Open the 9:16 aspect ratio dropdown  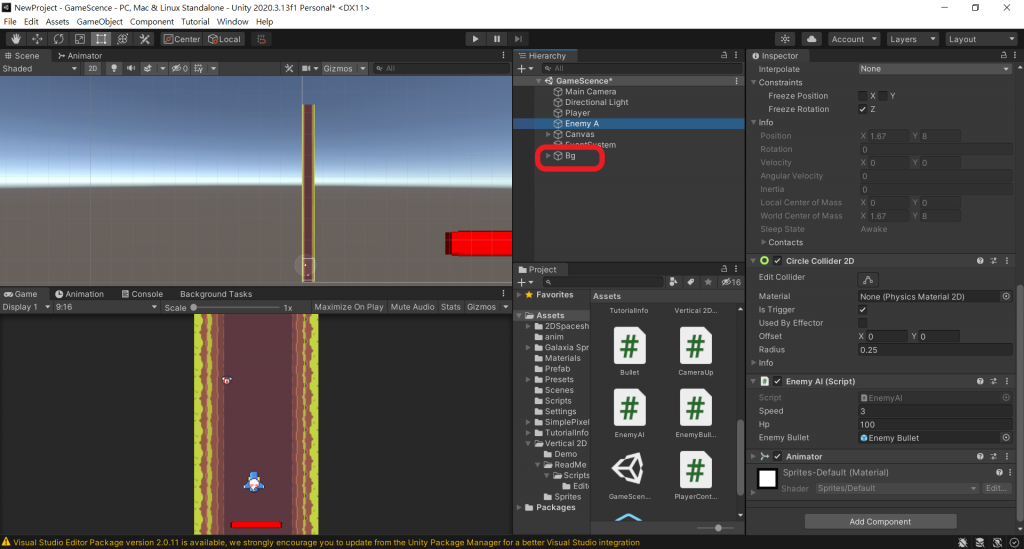(x=106, y=307)
